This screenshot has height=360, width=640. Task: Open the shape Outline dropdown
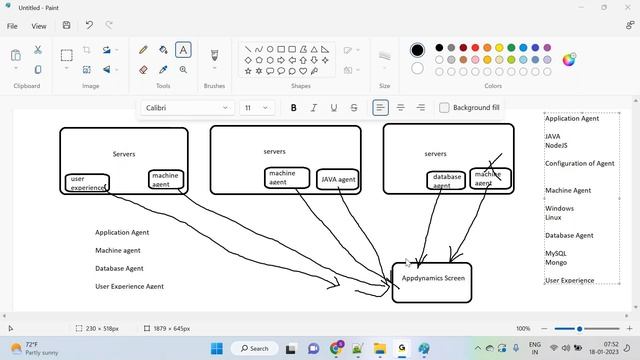352,50
